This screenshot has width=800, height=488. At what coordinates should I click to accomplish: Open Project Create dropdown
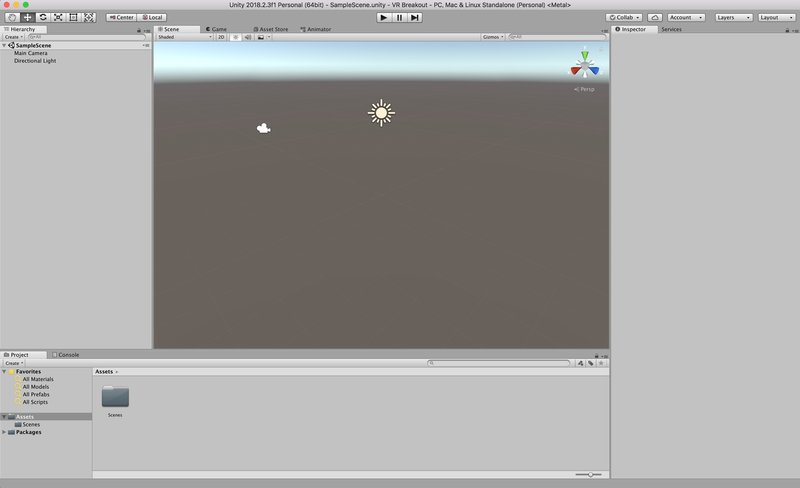point(14,363)
